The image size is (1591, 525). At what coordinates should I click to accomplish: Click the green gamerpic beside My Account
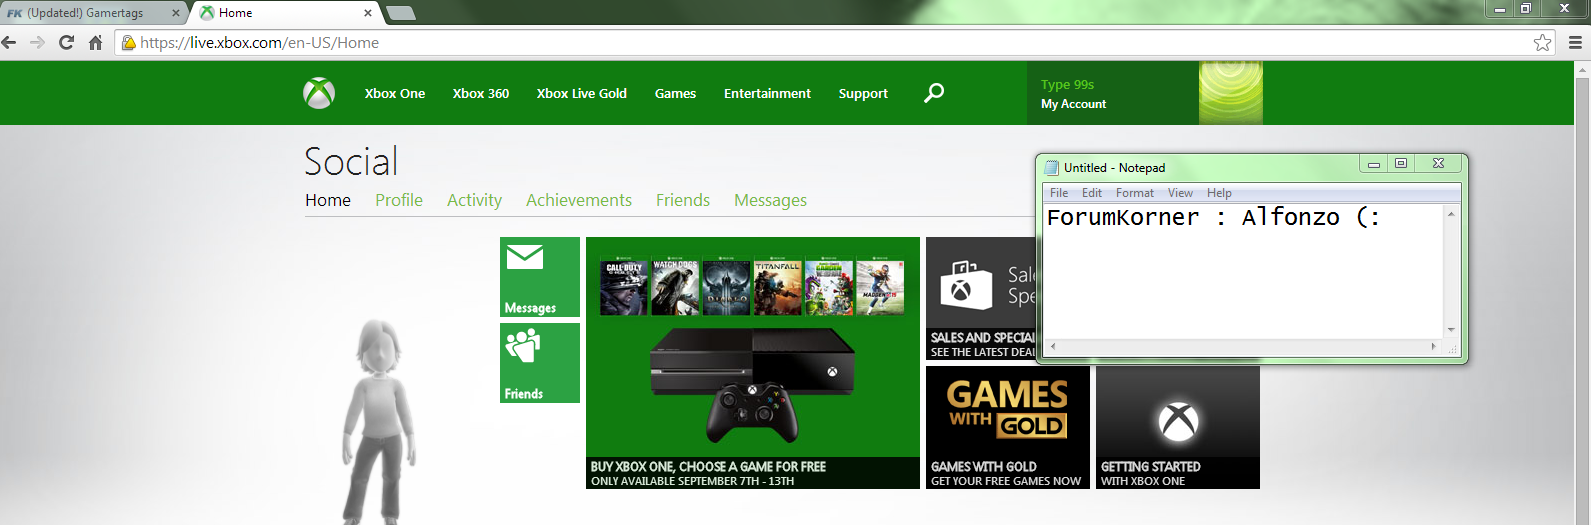1231,93
